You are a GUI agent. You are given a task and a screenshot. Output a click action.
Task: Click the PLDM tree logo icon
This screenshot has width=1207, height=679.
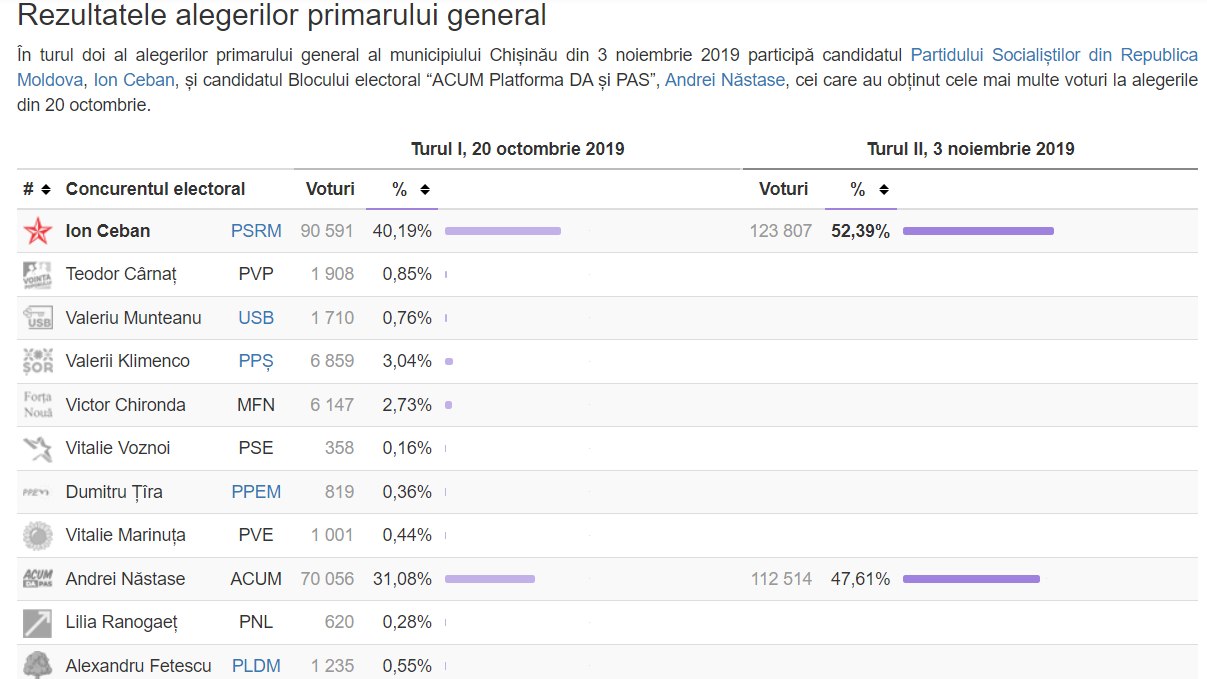point(37,665)
